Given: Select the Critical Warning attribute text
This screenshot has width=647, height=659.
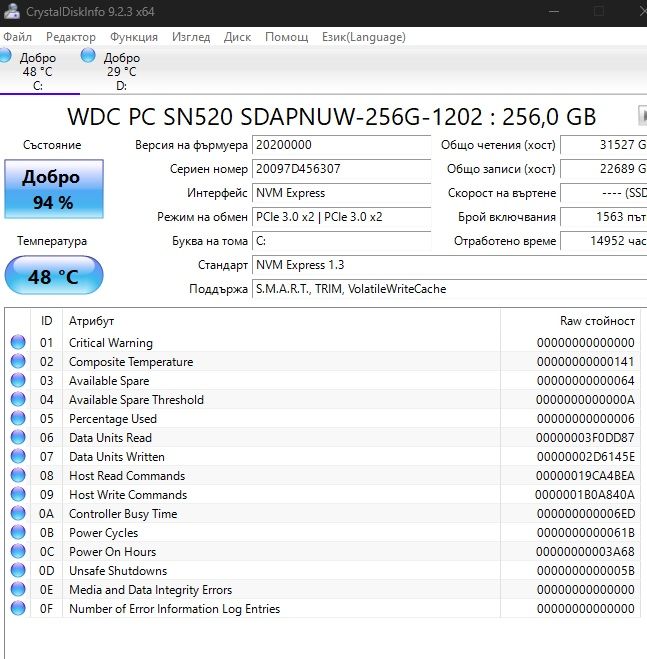Looking at the screenshot, I should pyautogui.click(x=111, y=343).
